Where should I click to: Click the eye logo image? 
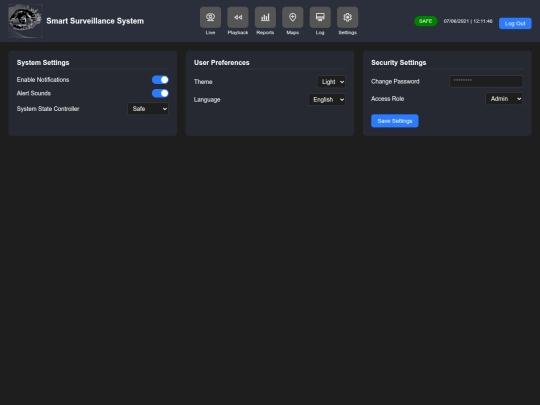(x=25, y=21)
